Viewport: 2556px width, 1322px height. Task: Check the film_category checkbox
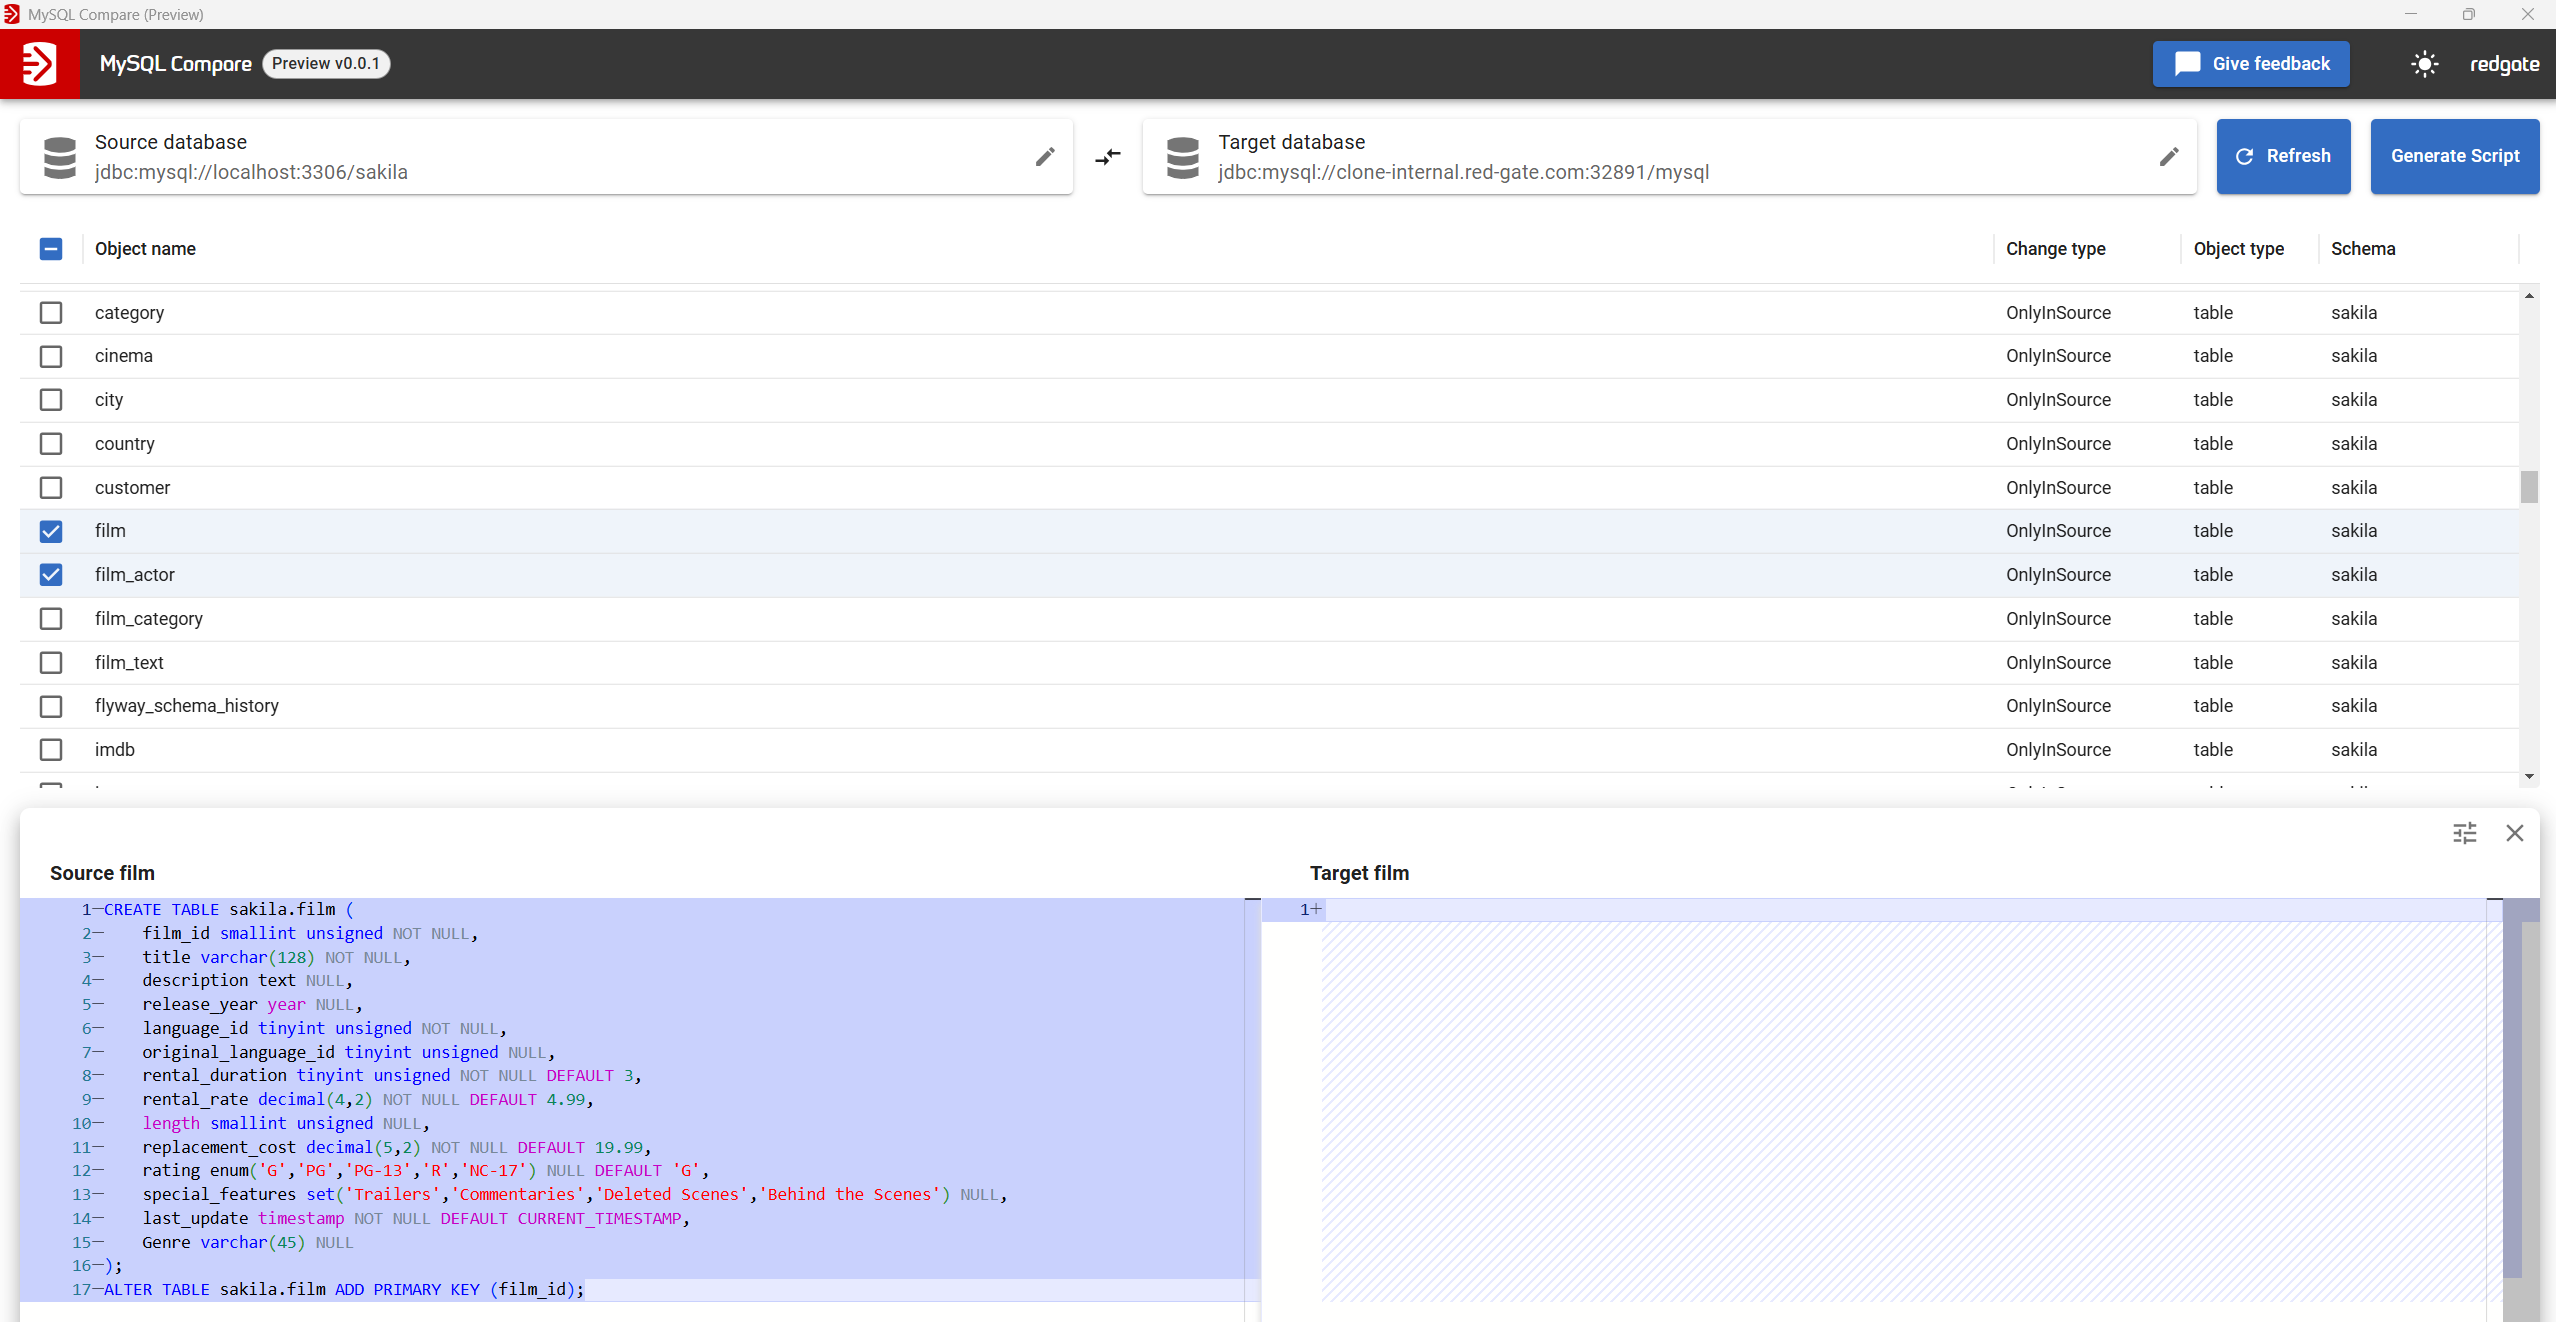click(51, 619)
